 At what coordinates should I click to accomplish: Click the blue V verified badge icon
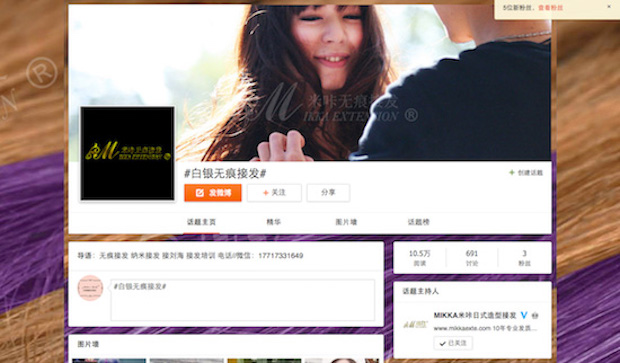point(524,315)
